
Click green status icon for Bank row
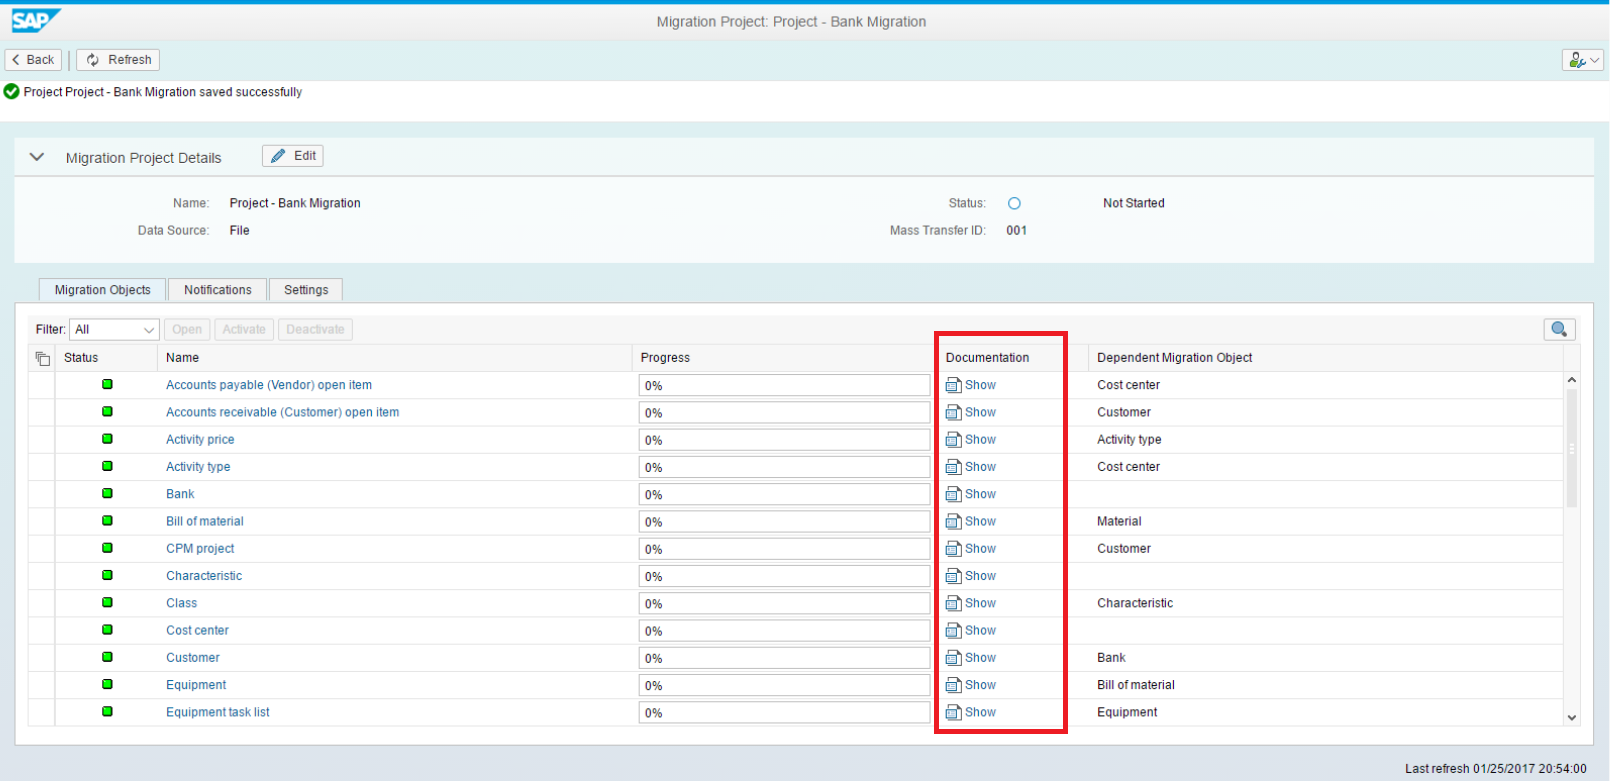[x=107, y=493]
